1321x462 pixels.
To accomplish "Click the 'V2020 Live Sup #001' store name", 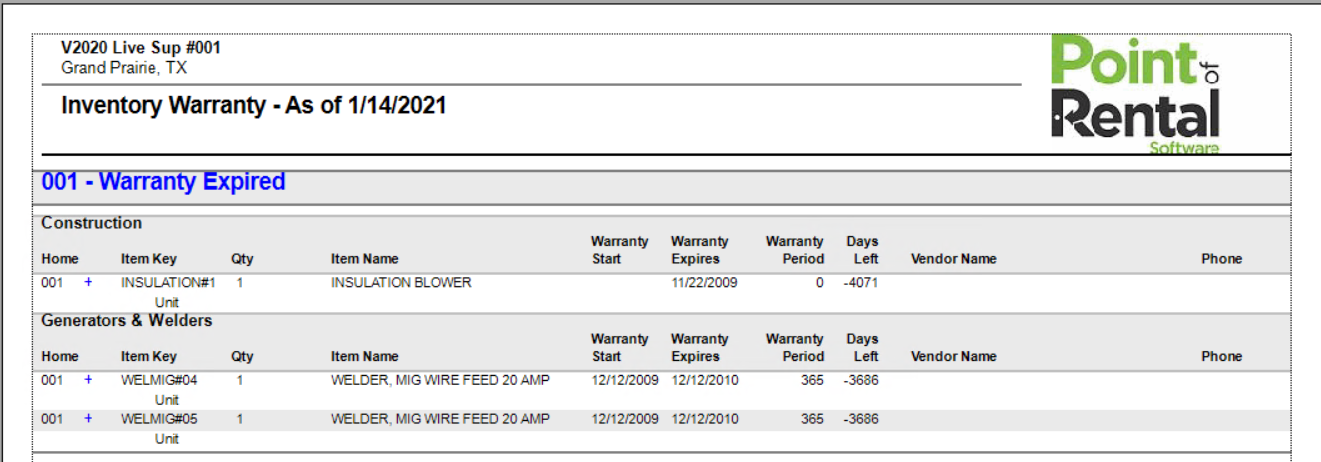I will 141,48.
